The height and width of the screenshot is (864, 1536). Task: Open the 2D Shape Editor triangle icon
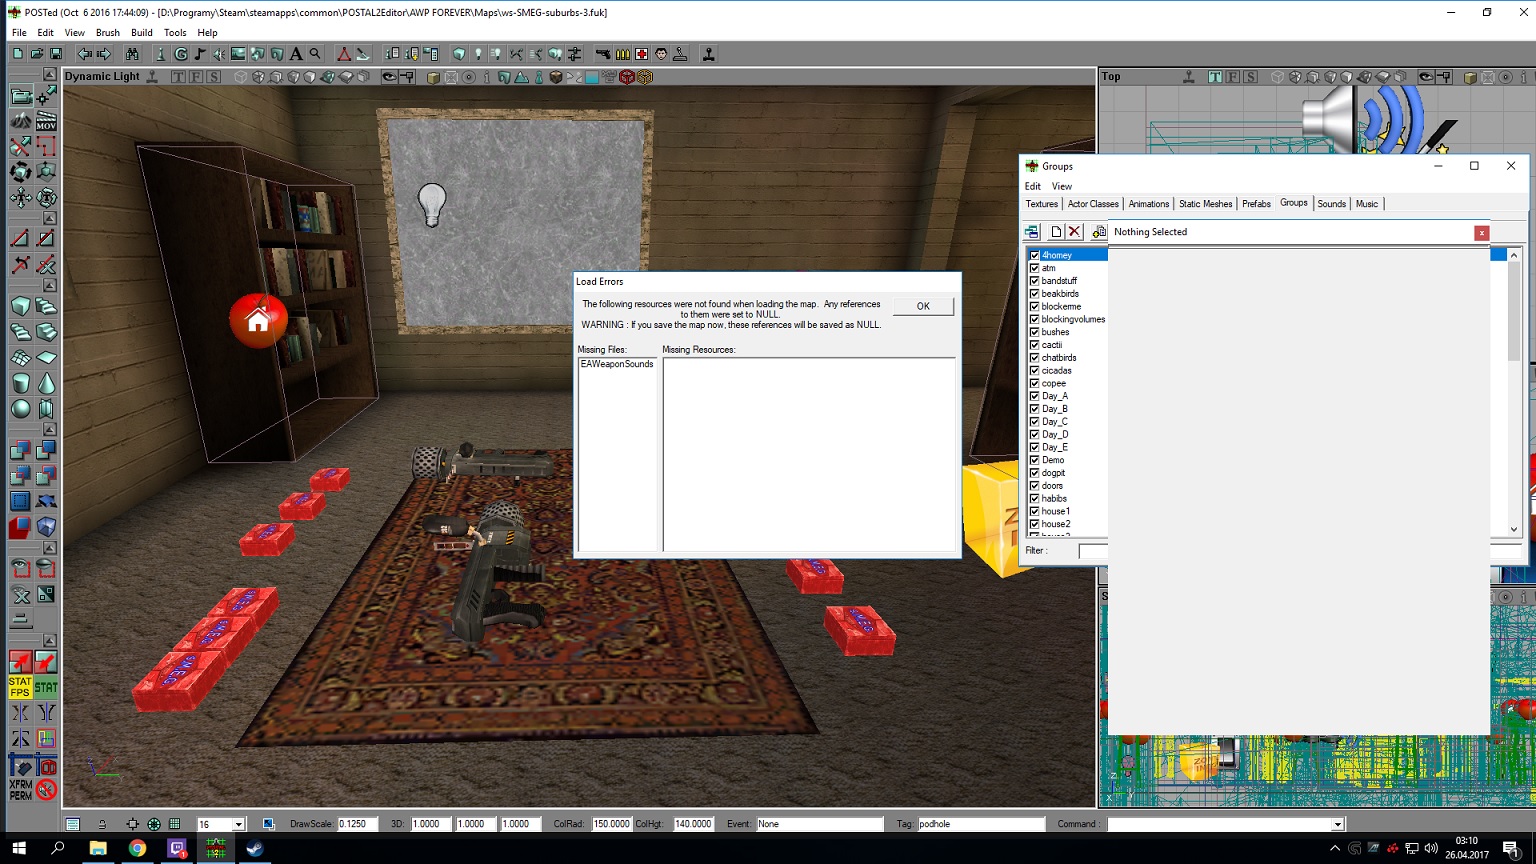coord(344,54)
